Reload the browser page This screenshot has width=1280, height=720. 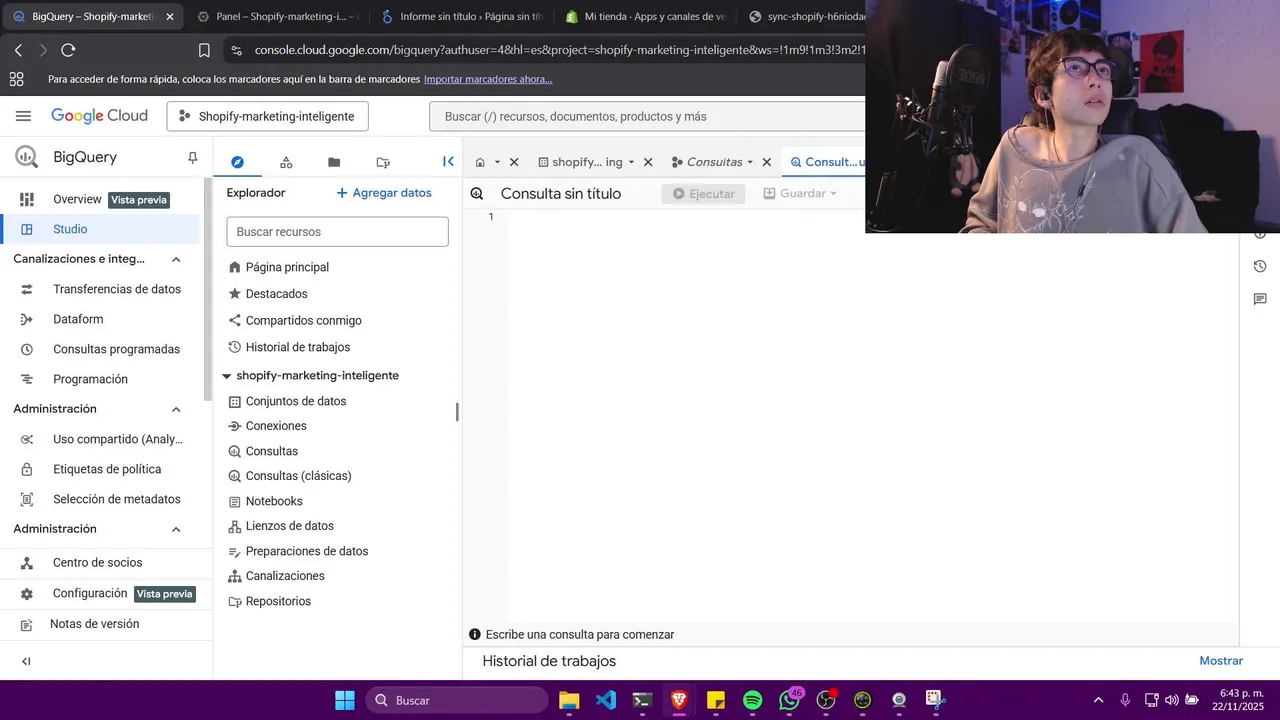coord(68,50)
